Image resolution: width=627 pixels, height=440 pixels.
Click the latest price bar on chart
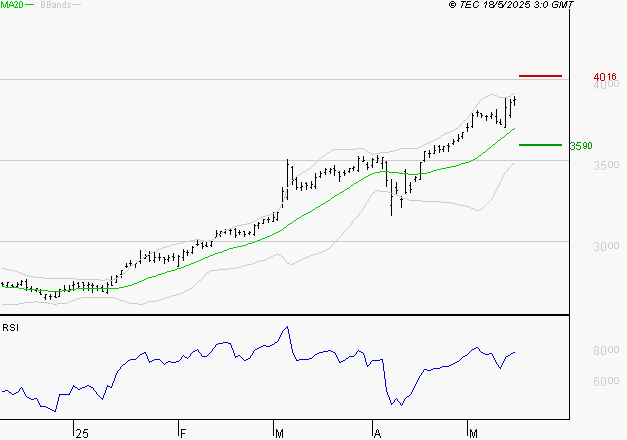[x=514, y=99]
